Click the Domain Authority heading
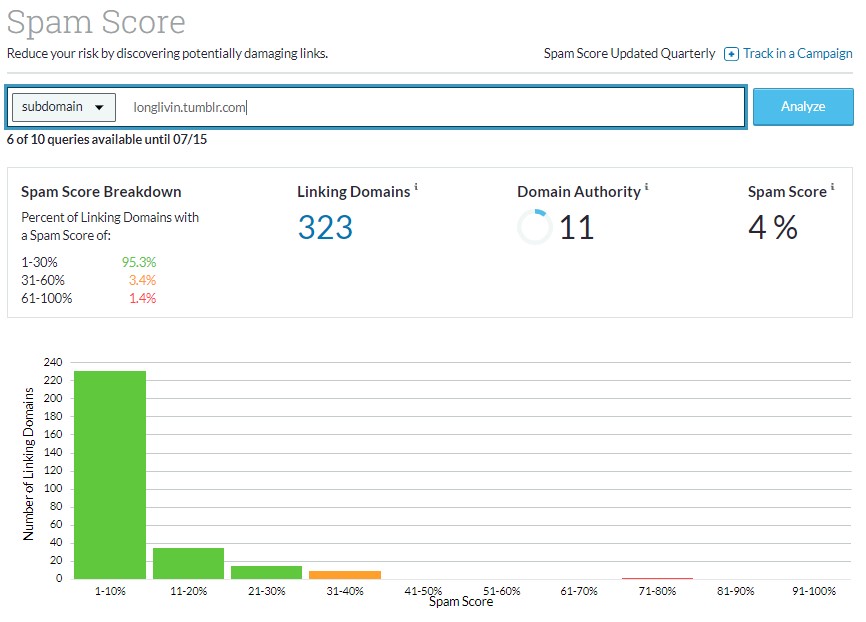The height and width of the screenshot is (622, 866). pos(579,192)
